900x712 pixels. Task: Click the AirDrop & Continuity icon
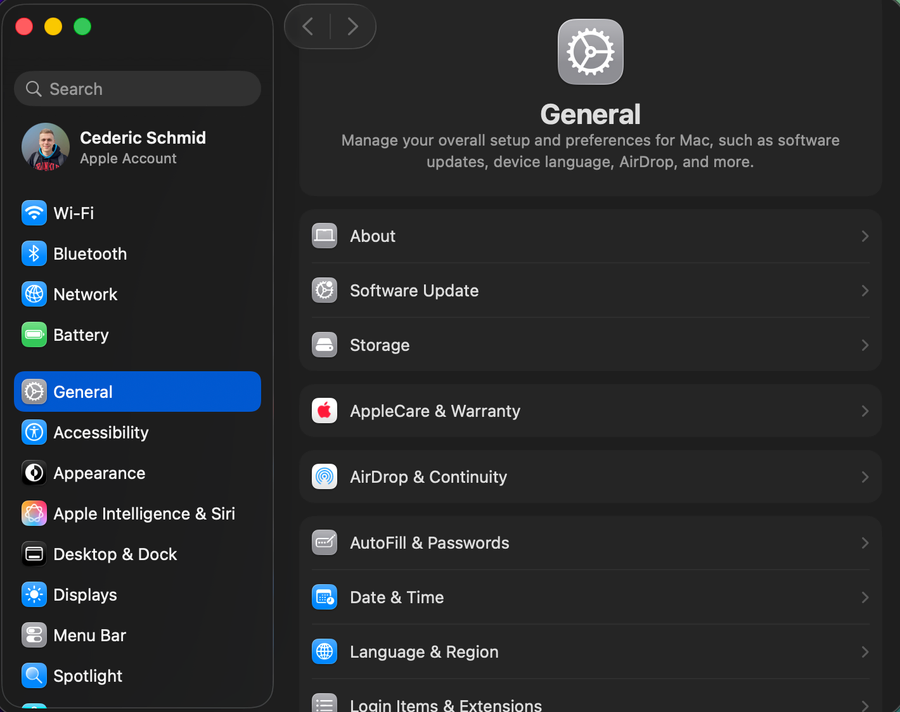[324, 477]
